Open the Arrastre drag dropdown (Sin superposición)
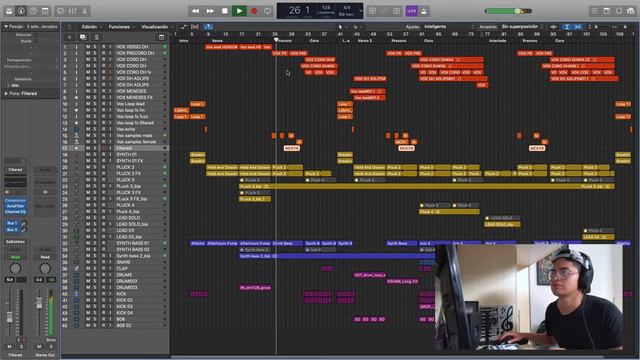The height and width of the screenshot is (360, 640). pyautogui.click(x=522, y=27)
